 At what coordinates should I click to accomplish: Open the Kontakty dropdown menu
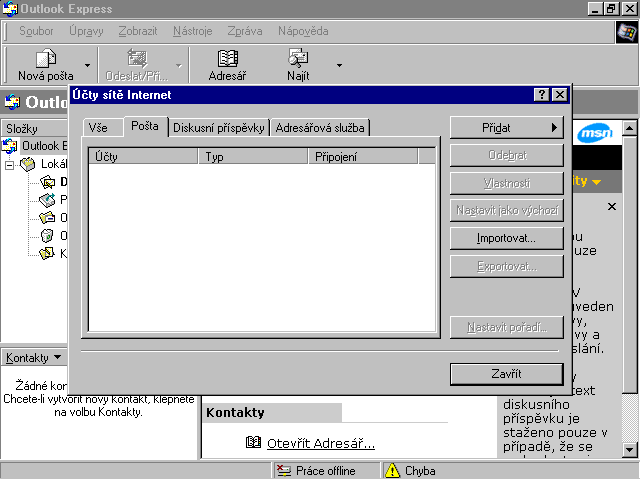click(x=33, y=358)
